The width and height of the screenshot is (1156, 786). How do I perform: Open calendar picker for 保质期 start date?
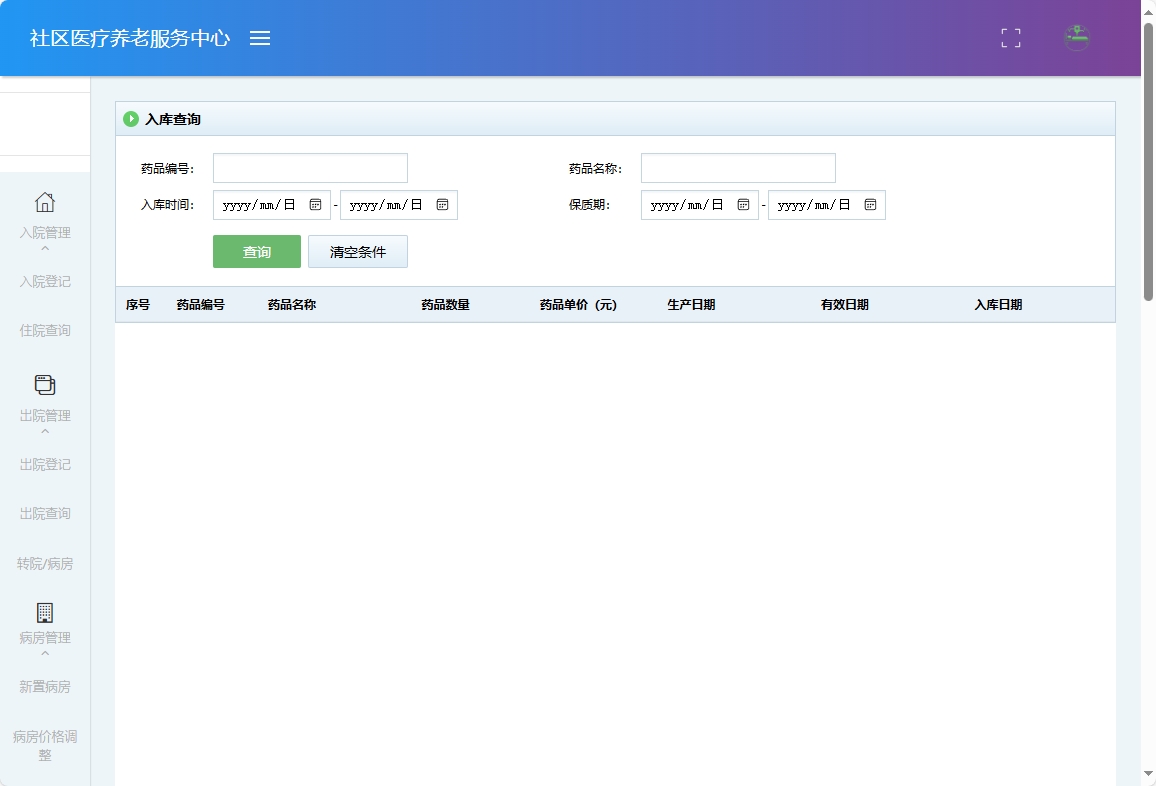742,204
